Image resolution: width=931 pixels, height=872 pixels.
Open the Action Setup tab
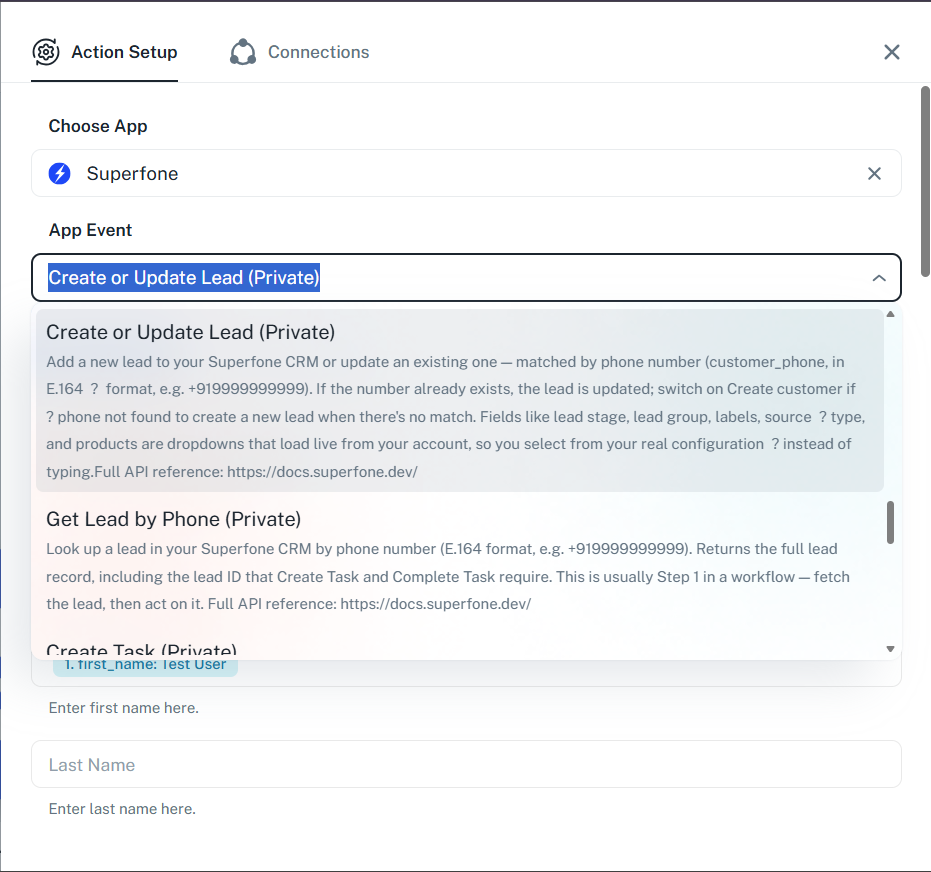(x=104, y=52)
